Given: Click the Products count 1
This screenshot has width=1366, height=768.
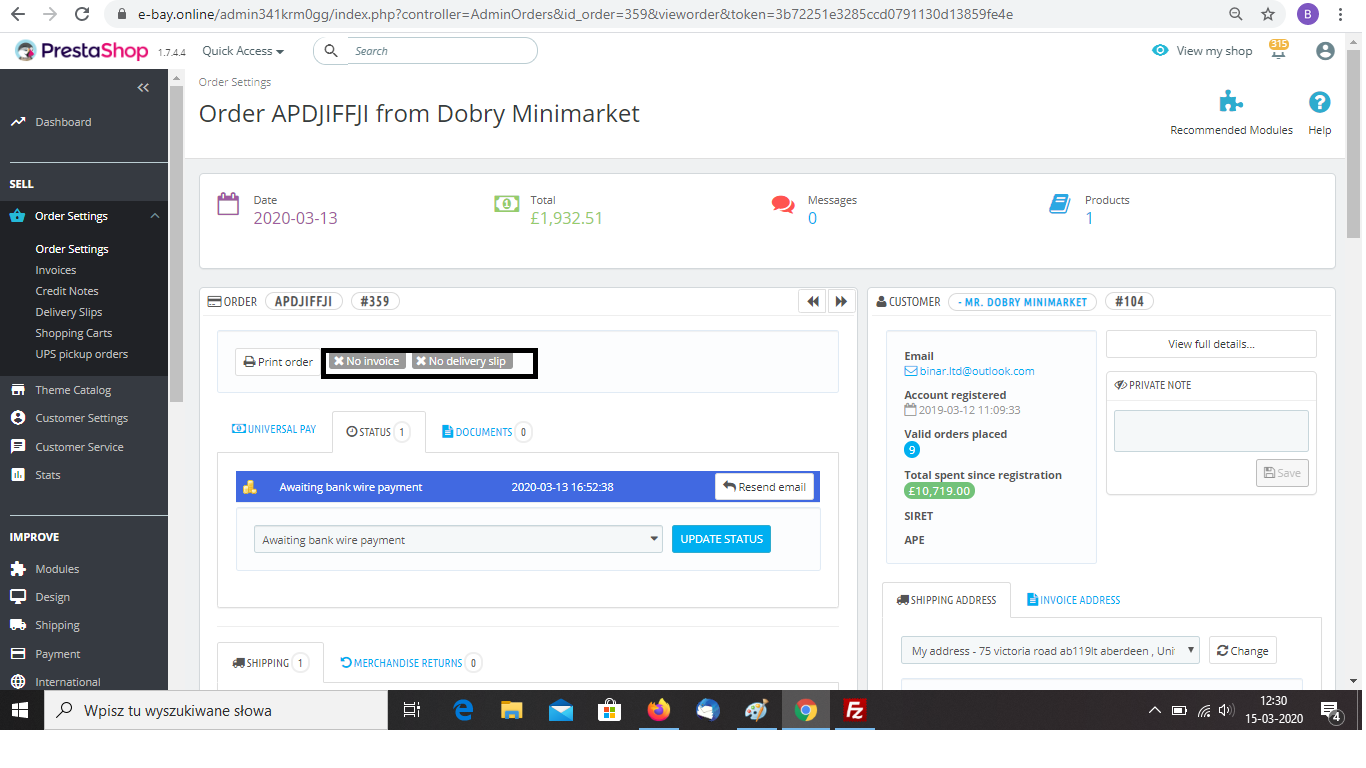Looking at the screenshot, I should 1089,218.
